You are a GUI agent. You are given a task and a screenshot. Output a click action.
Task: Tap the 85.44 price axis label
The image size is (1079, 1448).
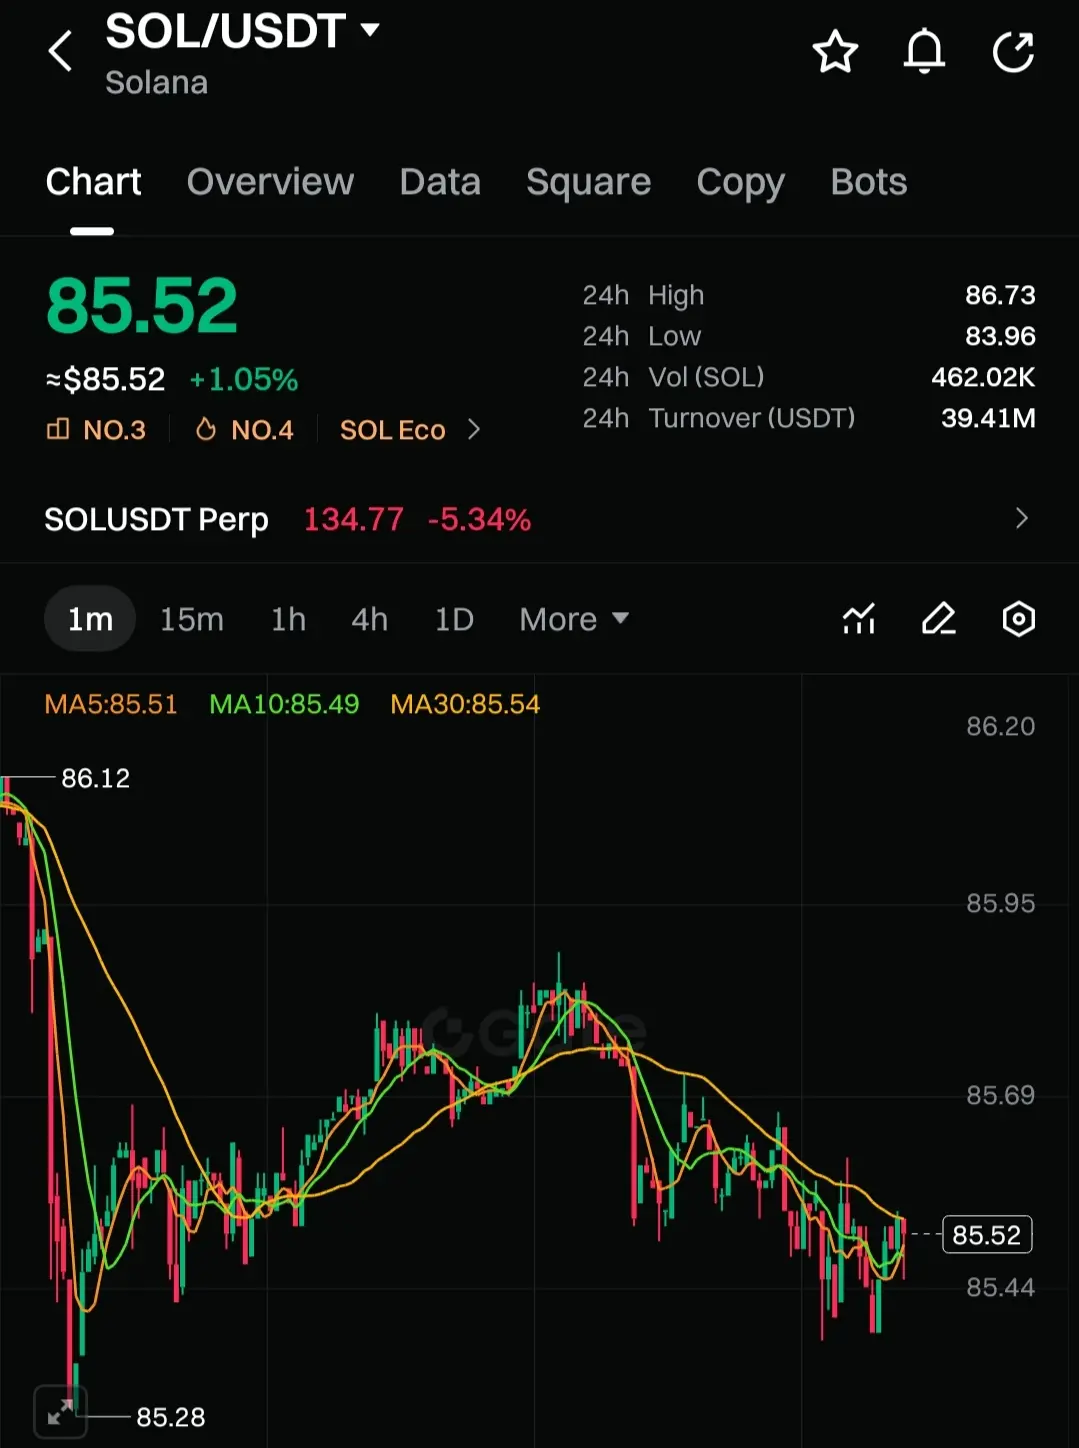(x=1000, y=1287)
